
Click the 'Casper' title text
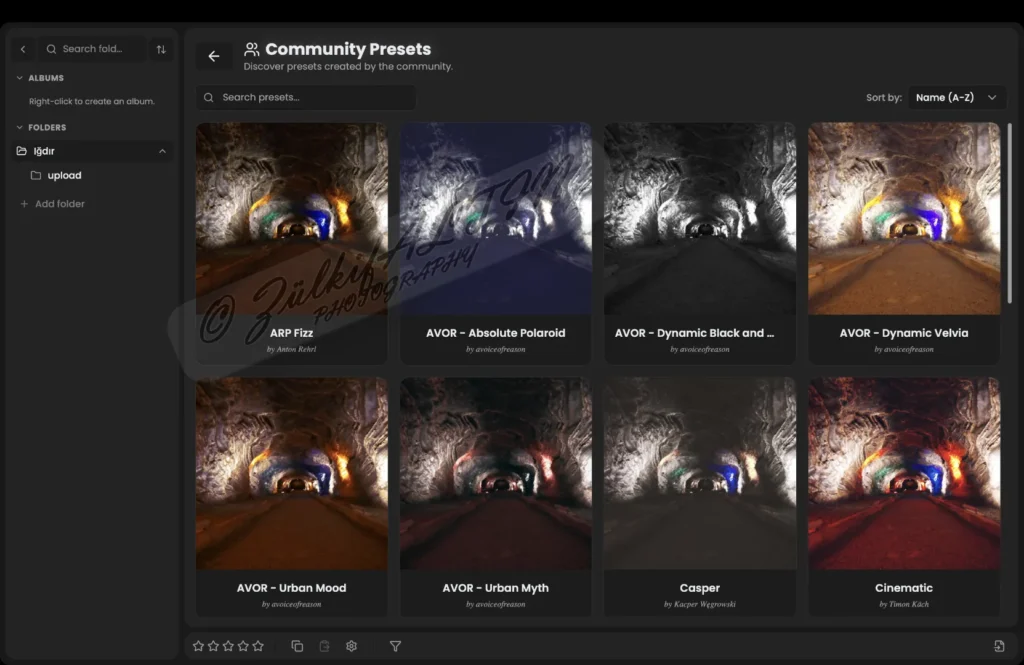pyautogui.click(x=700, y=588)
